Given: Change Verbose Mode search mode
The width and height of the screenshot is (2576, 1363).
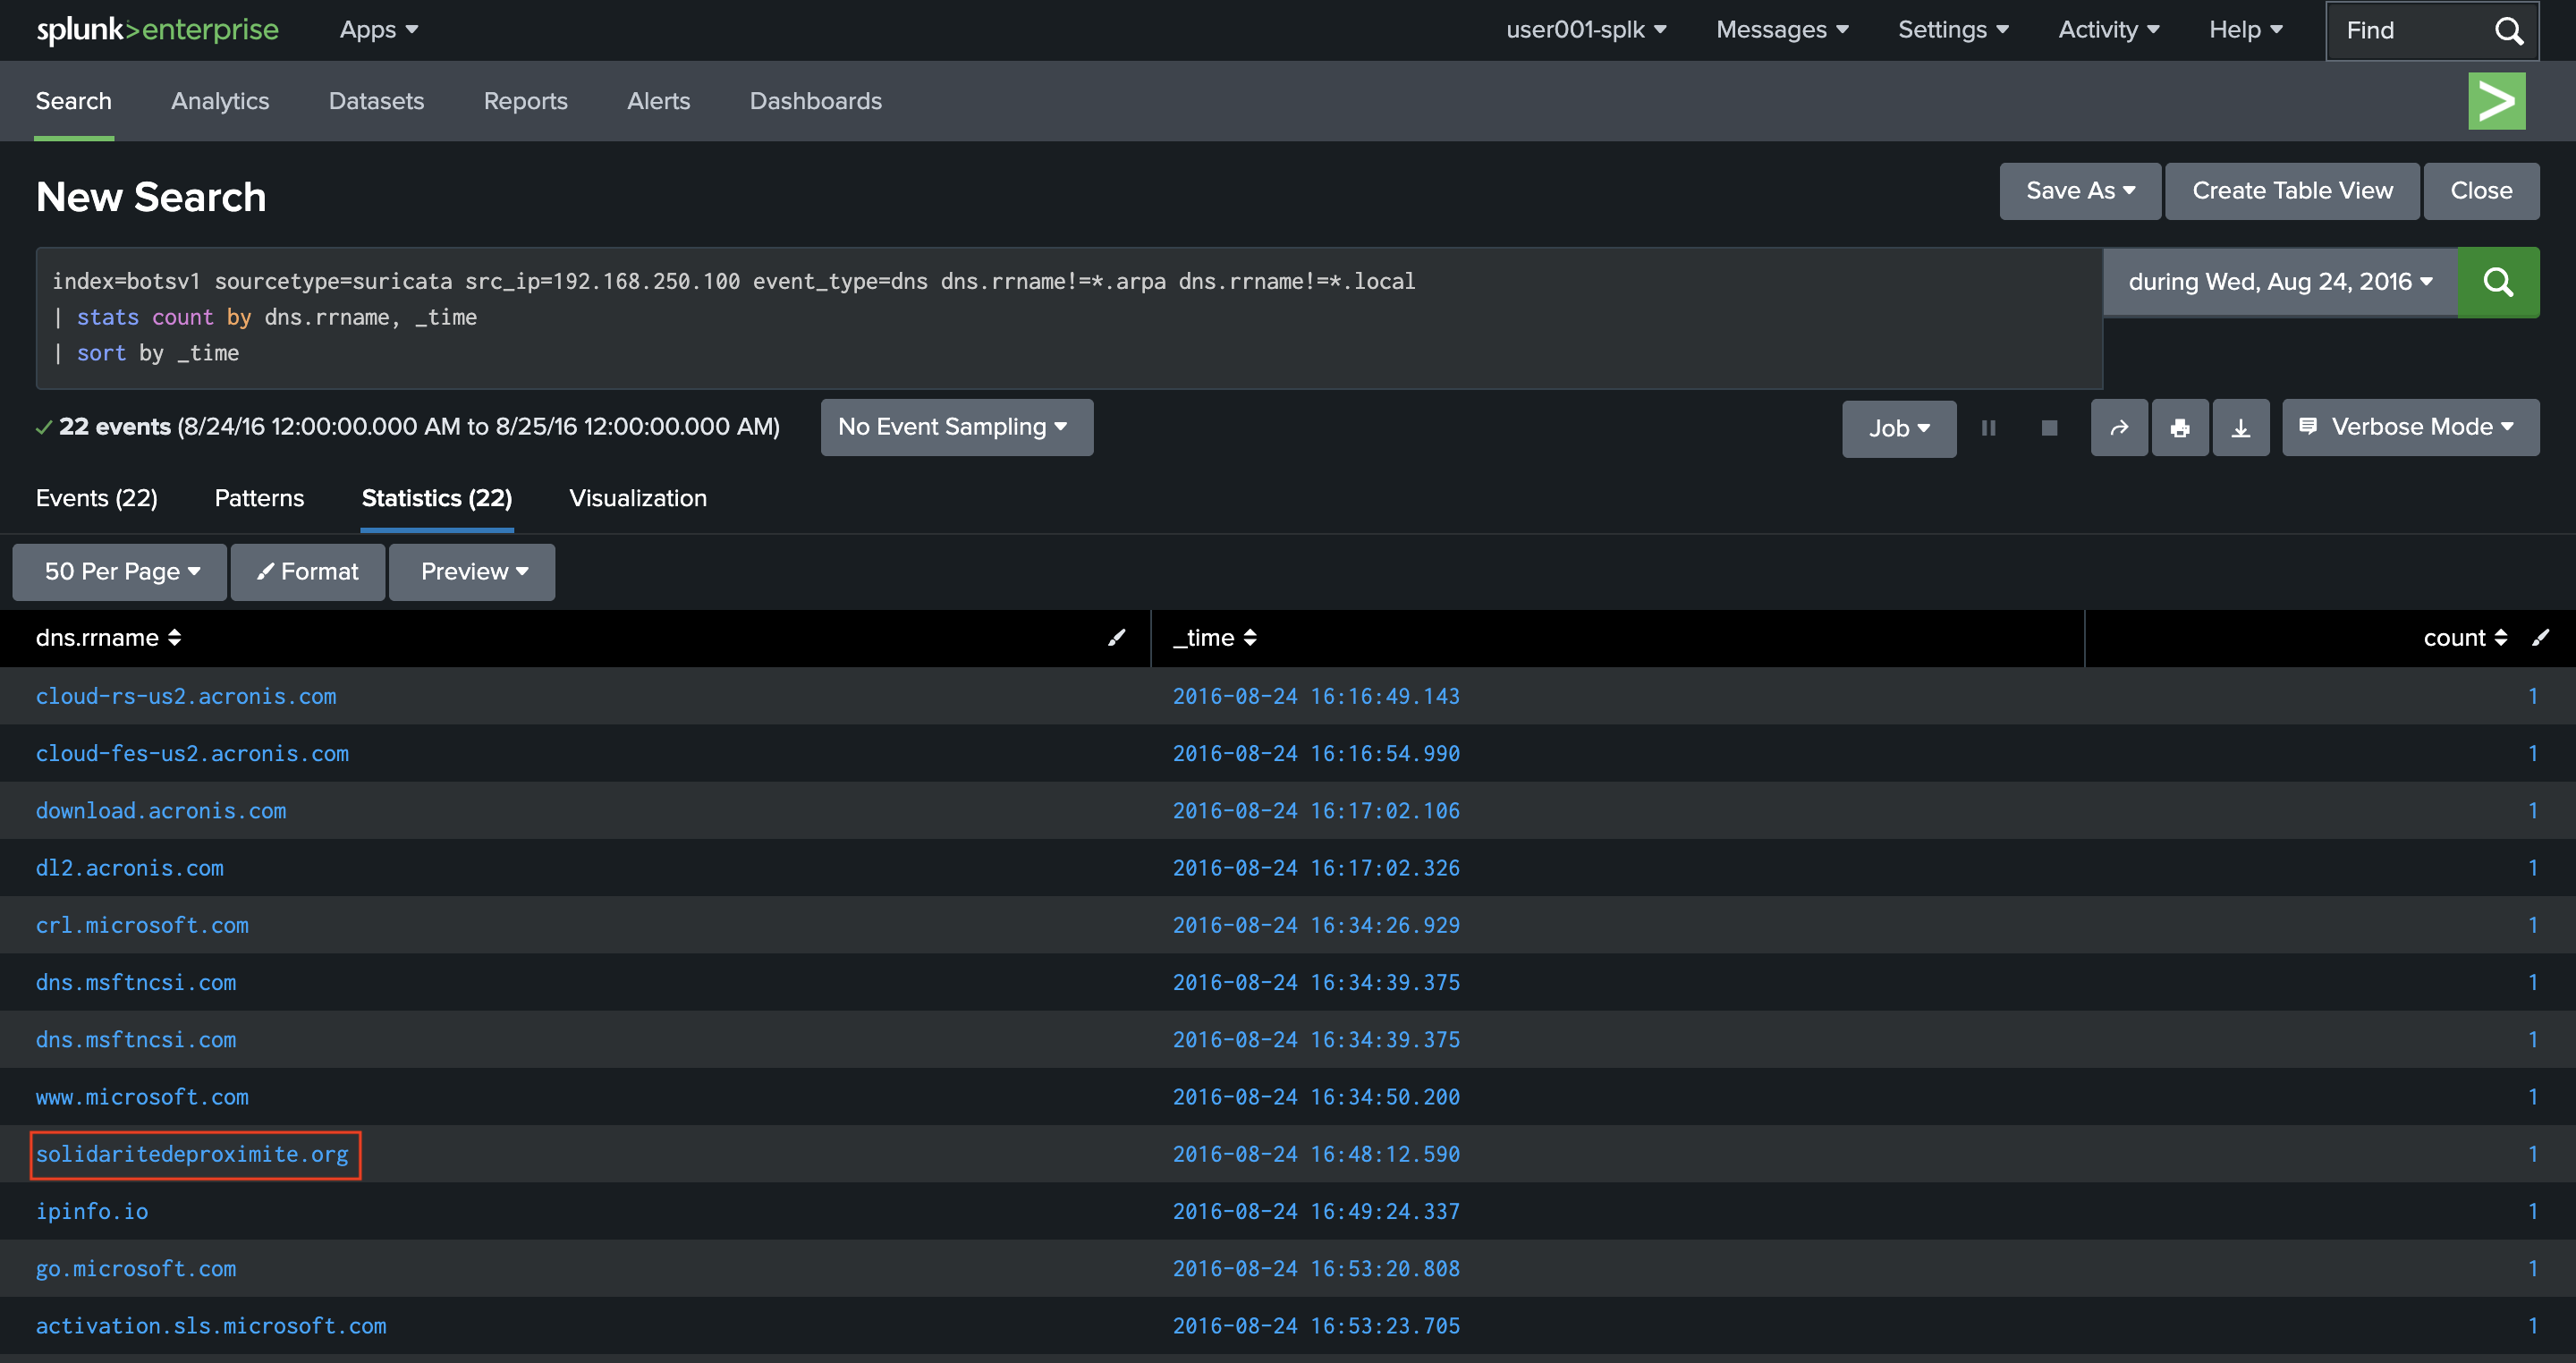Looking at the screenshot, I should 2410,427.
